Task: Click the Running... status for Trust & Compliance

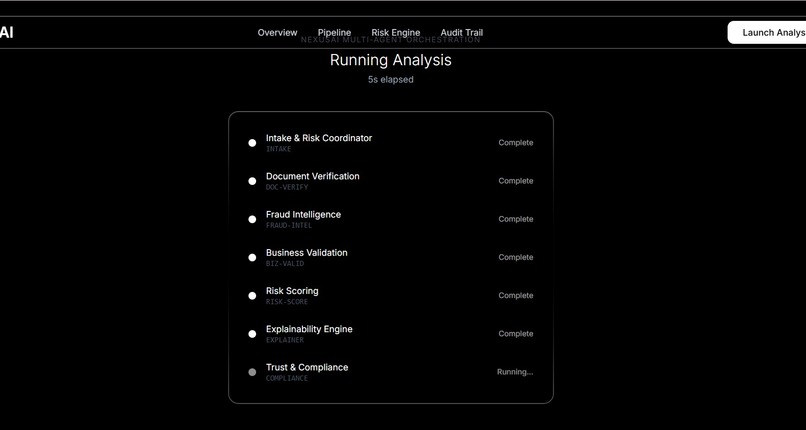Action: coord(515,372)
